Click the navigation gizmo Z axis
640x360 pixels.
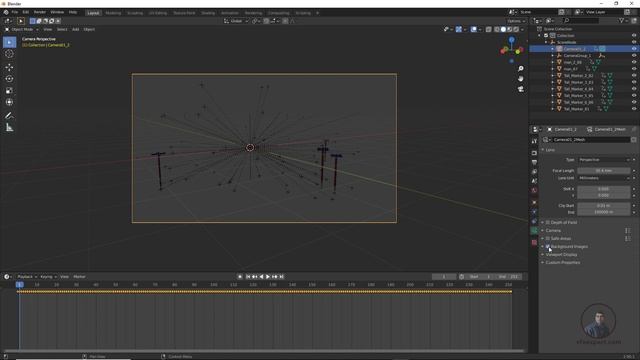511,40
